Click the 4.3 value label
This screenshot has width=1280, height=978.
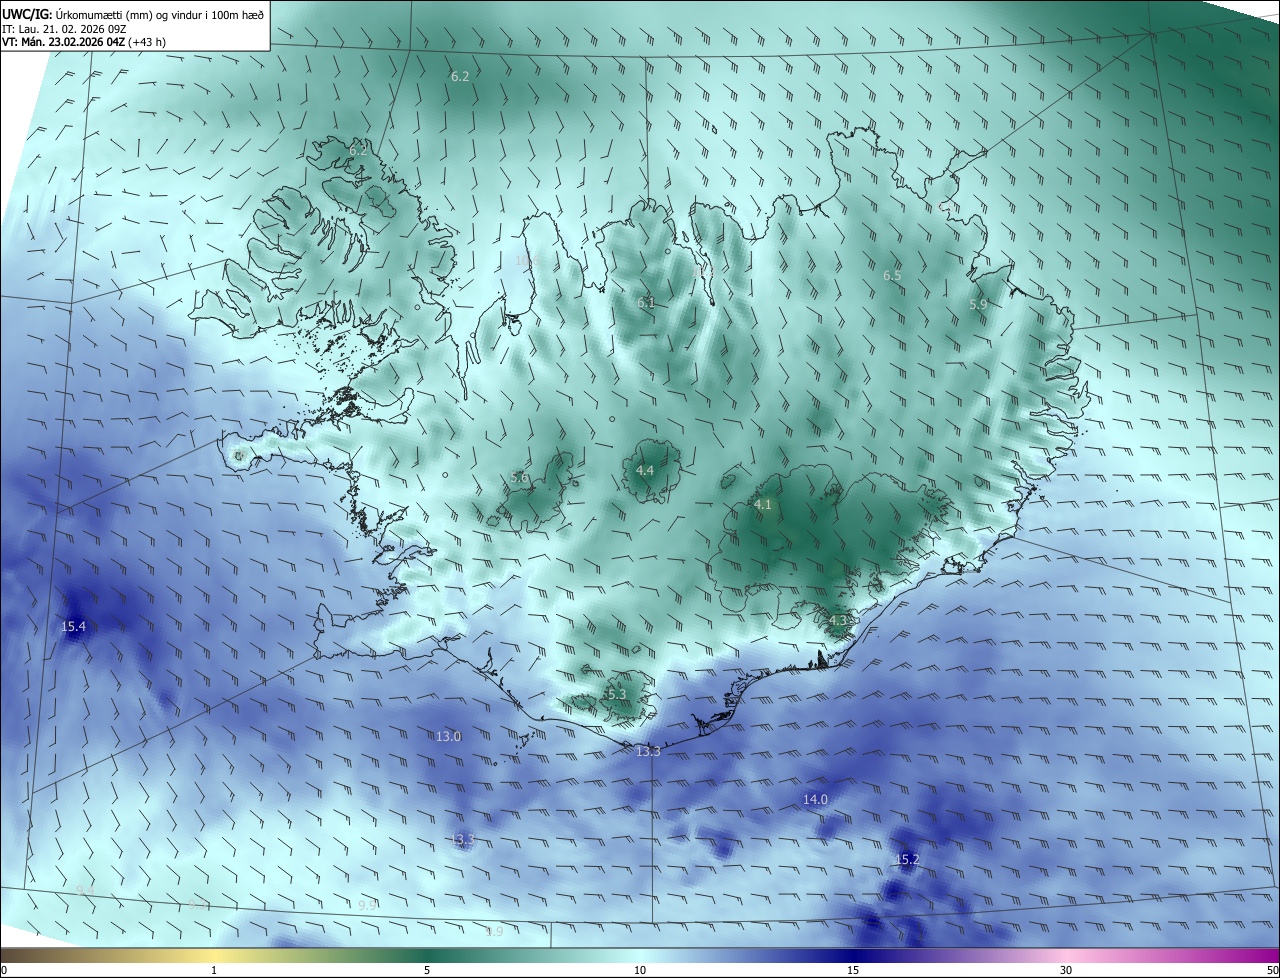coord(838,621)
